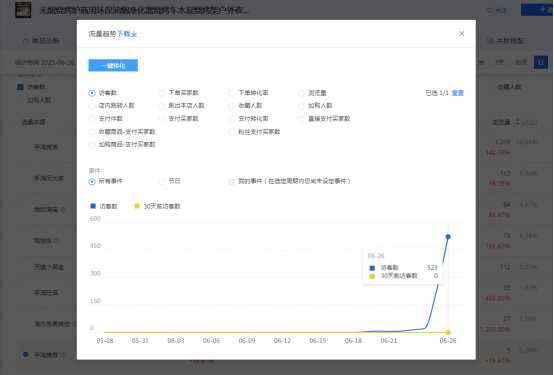Click the 05-28 x-axis label
The height and width of the screenshot is (375, 554).
[105, 341]
